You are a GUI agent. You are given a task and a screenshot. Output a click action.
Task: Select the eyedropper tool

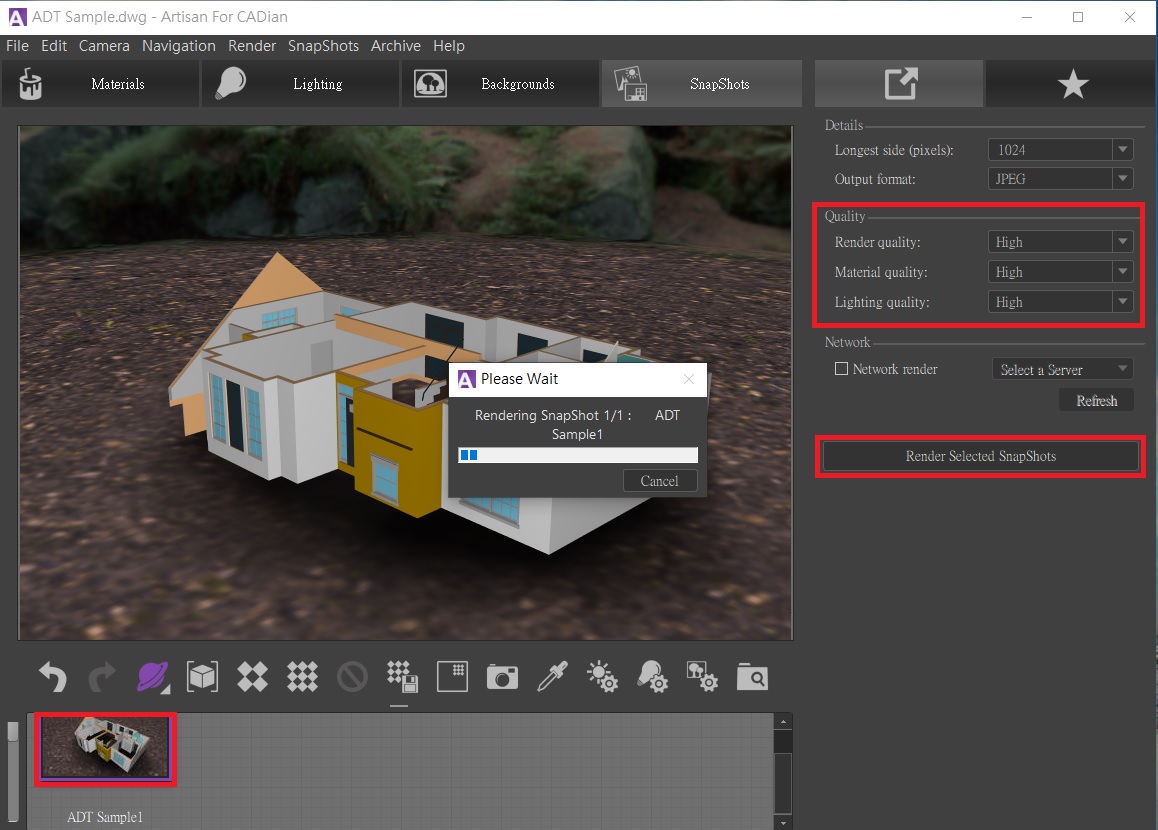click(552, 678)
